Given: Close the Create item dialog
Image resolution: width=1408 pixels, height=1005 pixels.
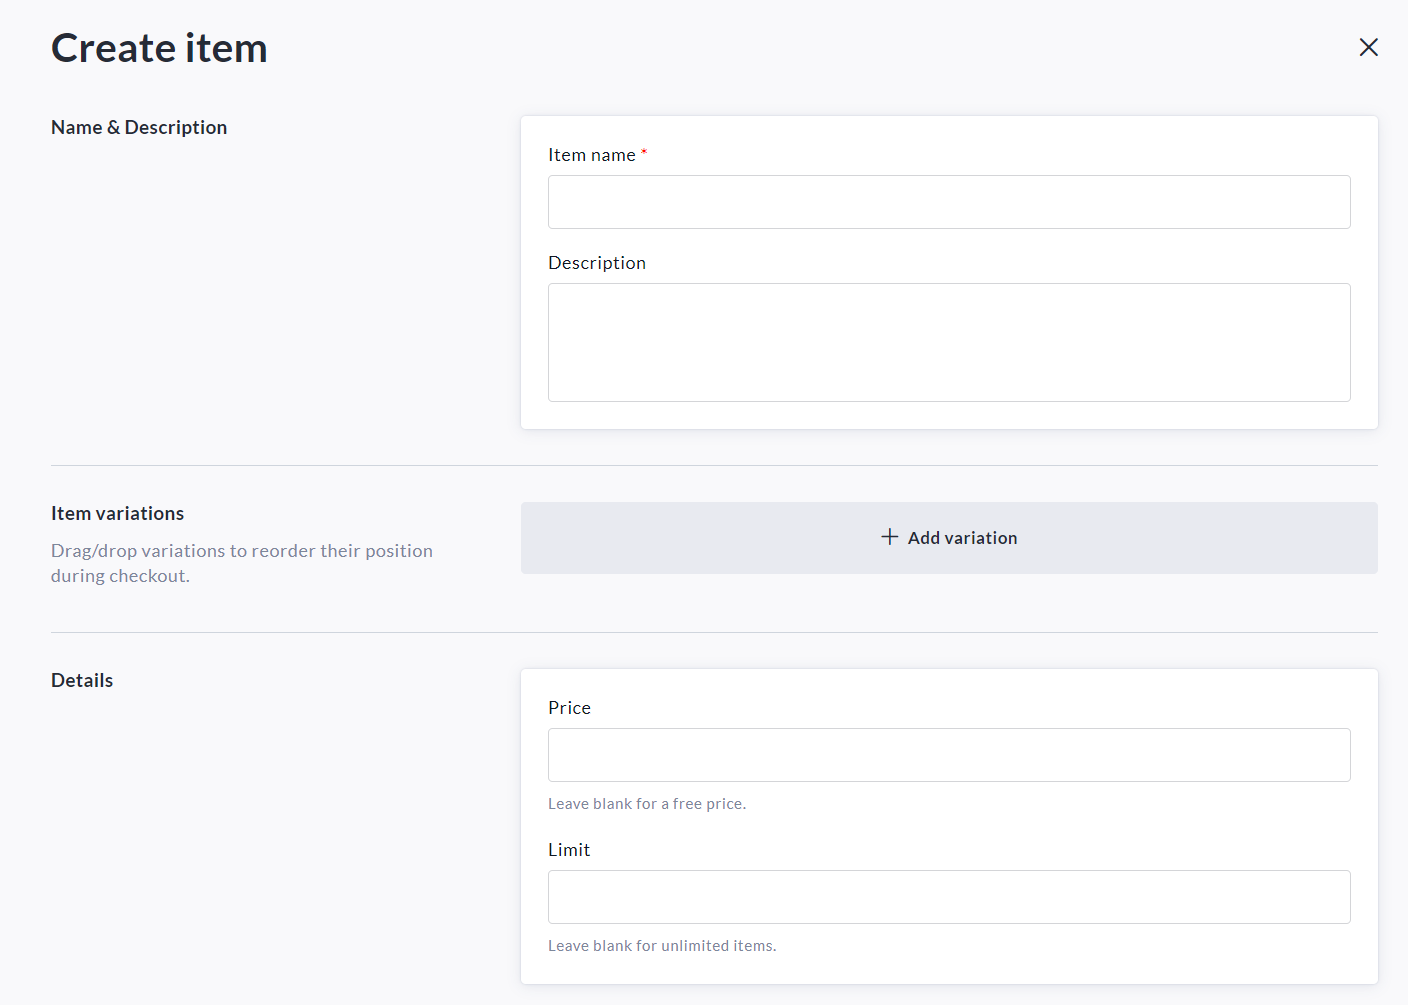Looking at the screenshot, I should pyautogui.click(x=1368, y=47).
